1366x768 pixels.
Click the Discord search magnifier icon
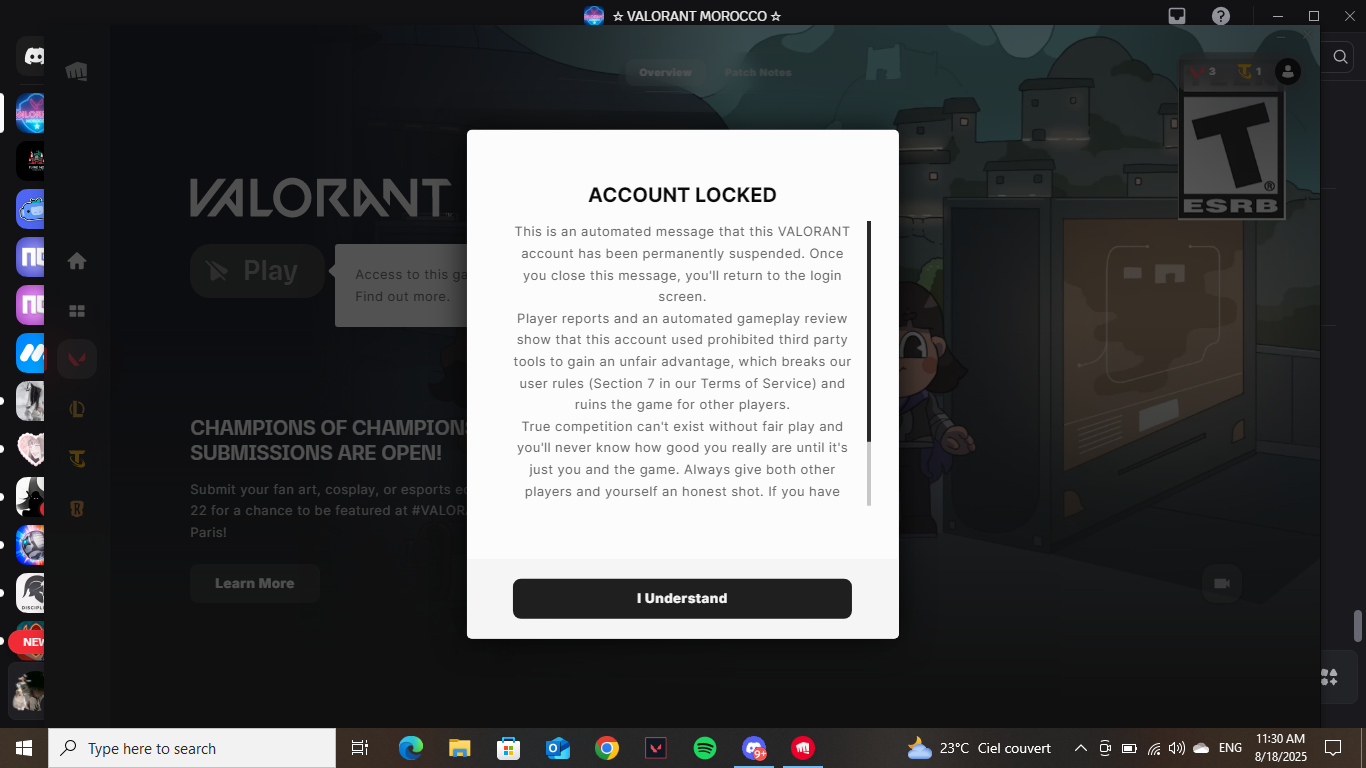pyautogui.click(x=1341, y=57)
